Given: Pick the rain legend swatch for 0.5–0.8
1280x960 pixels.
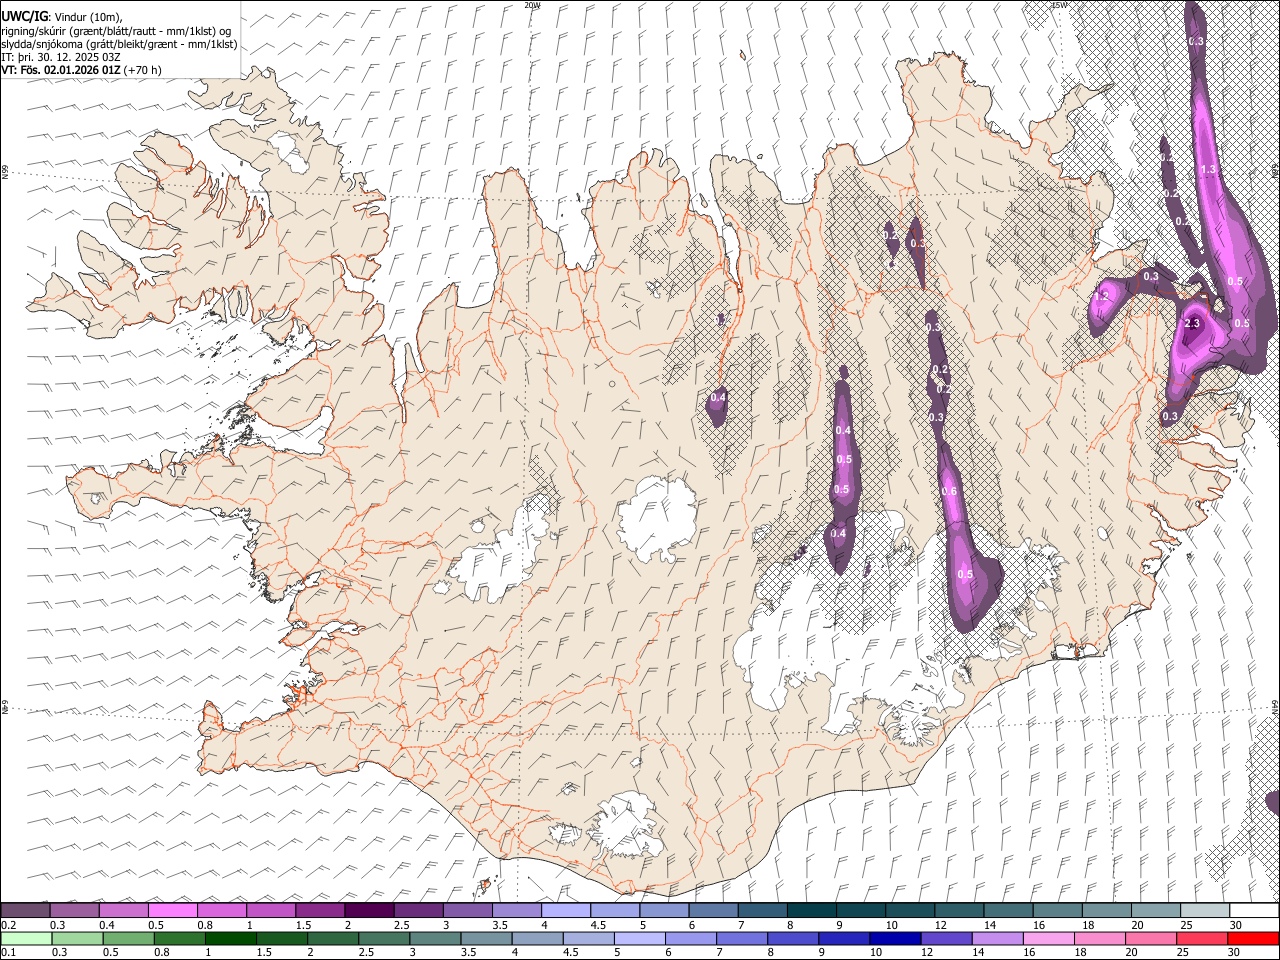Looking at the screenshot, I should pyautogui.click(x=128, y=939).
